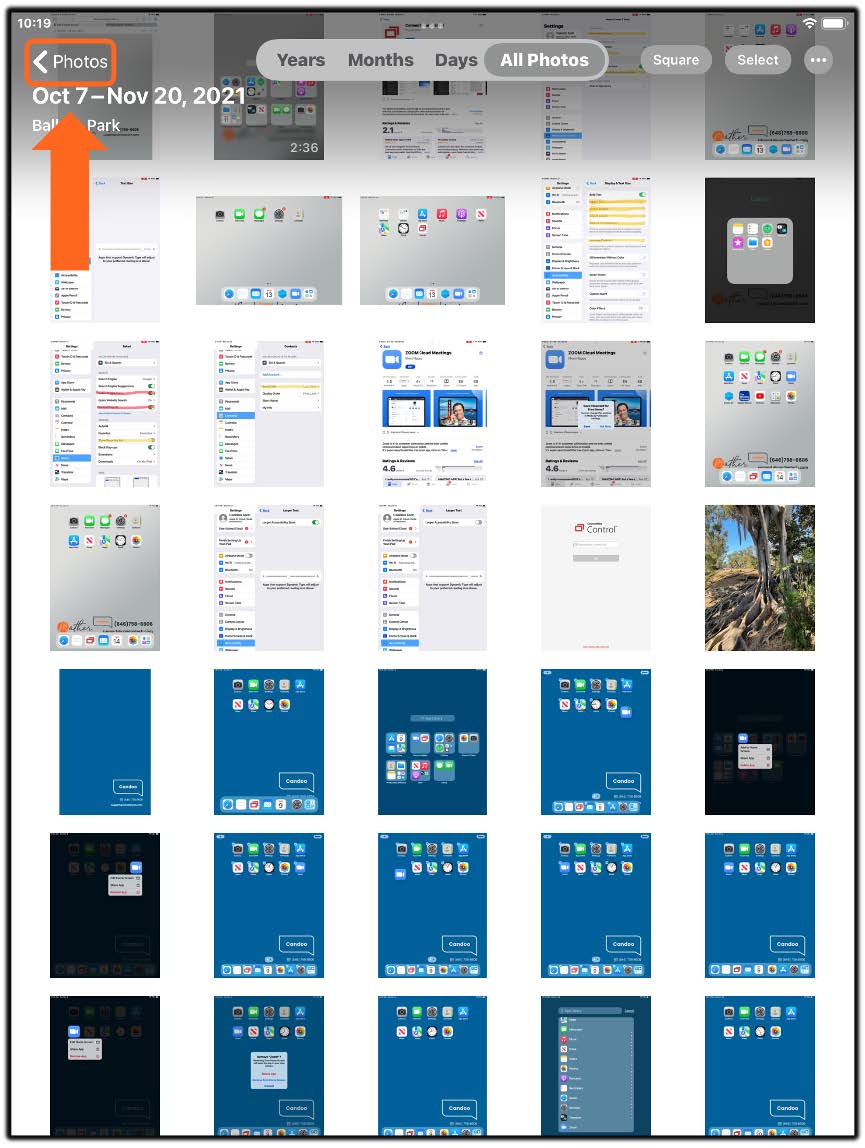
Task: Open the blue screenshot with remove-app dialog
Action: click(x=269, y=1065)
